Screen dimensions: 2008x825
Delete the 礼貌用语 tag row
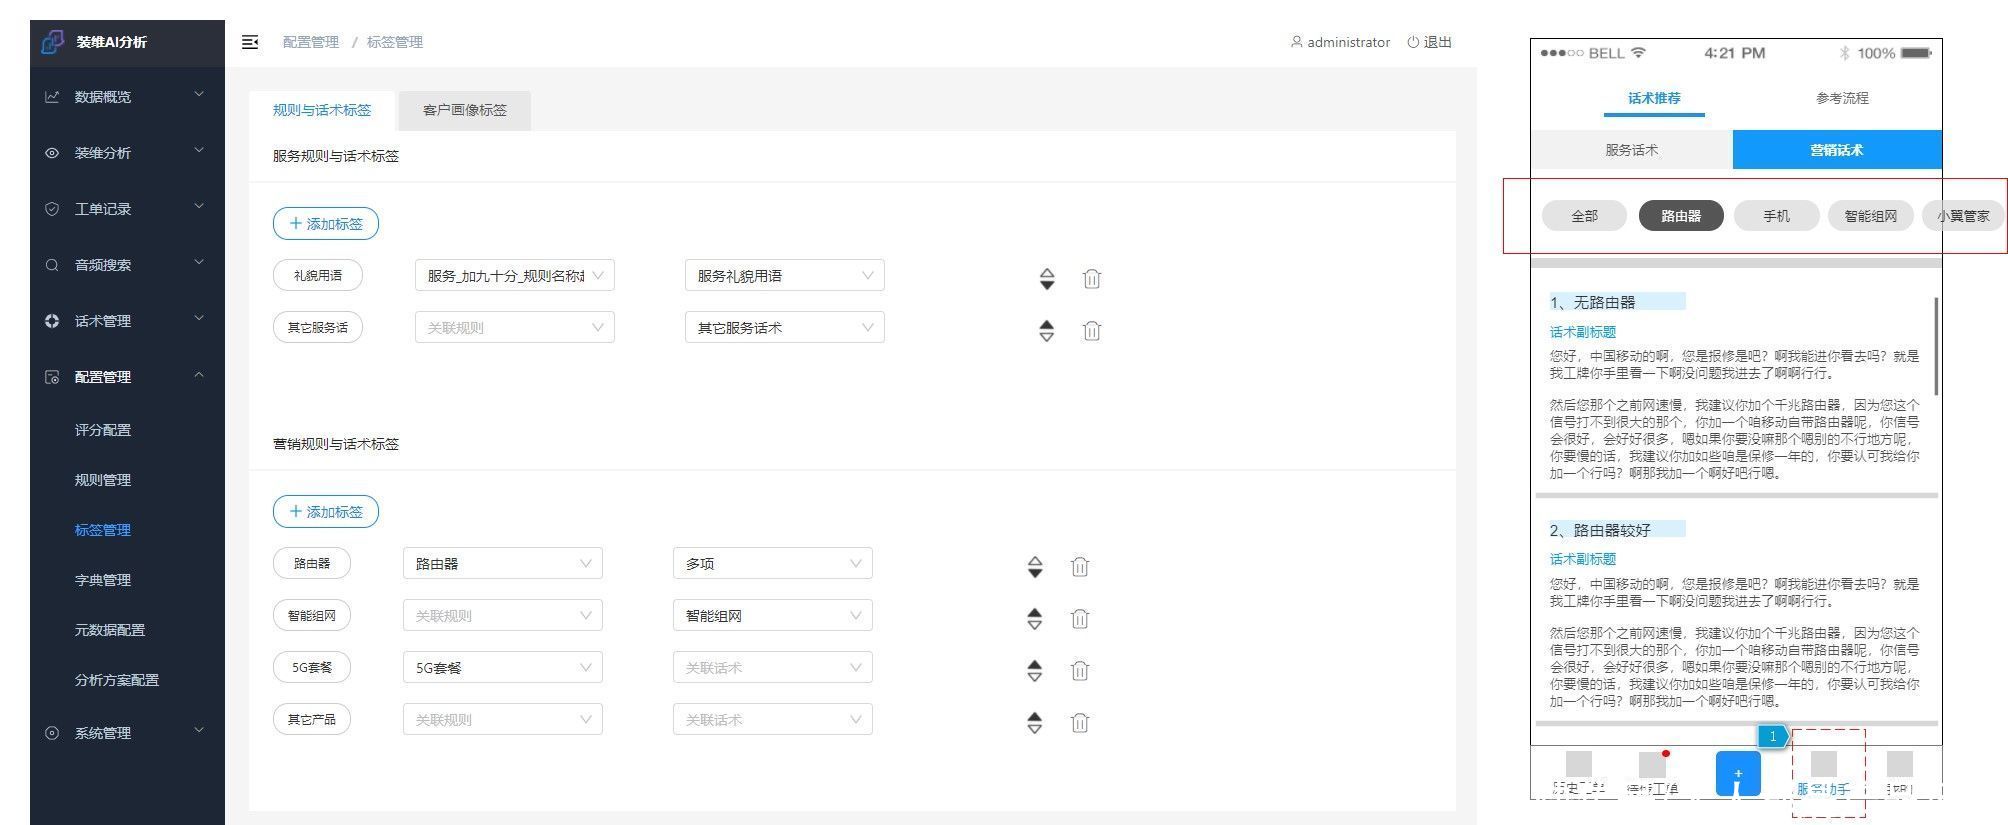(x=1092, y=279)
